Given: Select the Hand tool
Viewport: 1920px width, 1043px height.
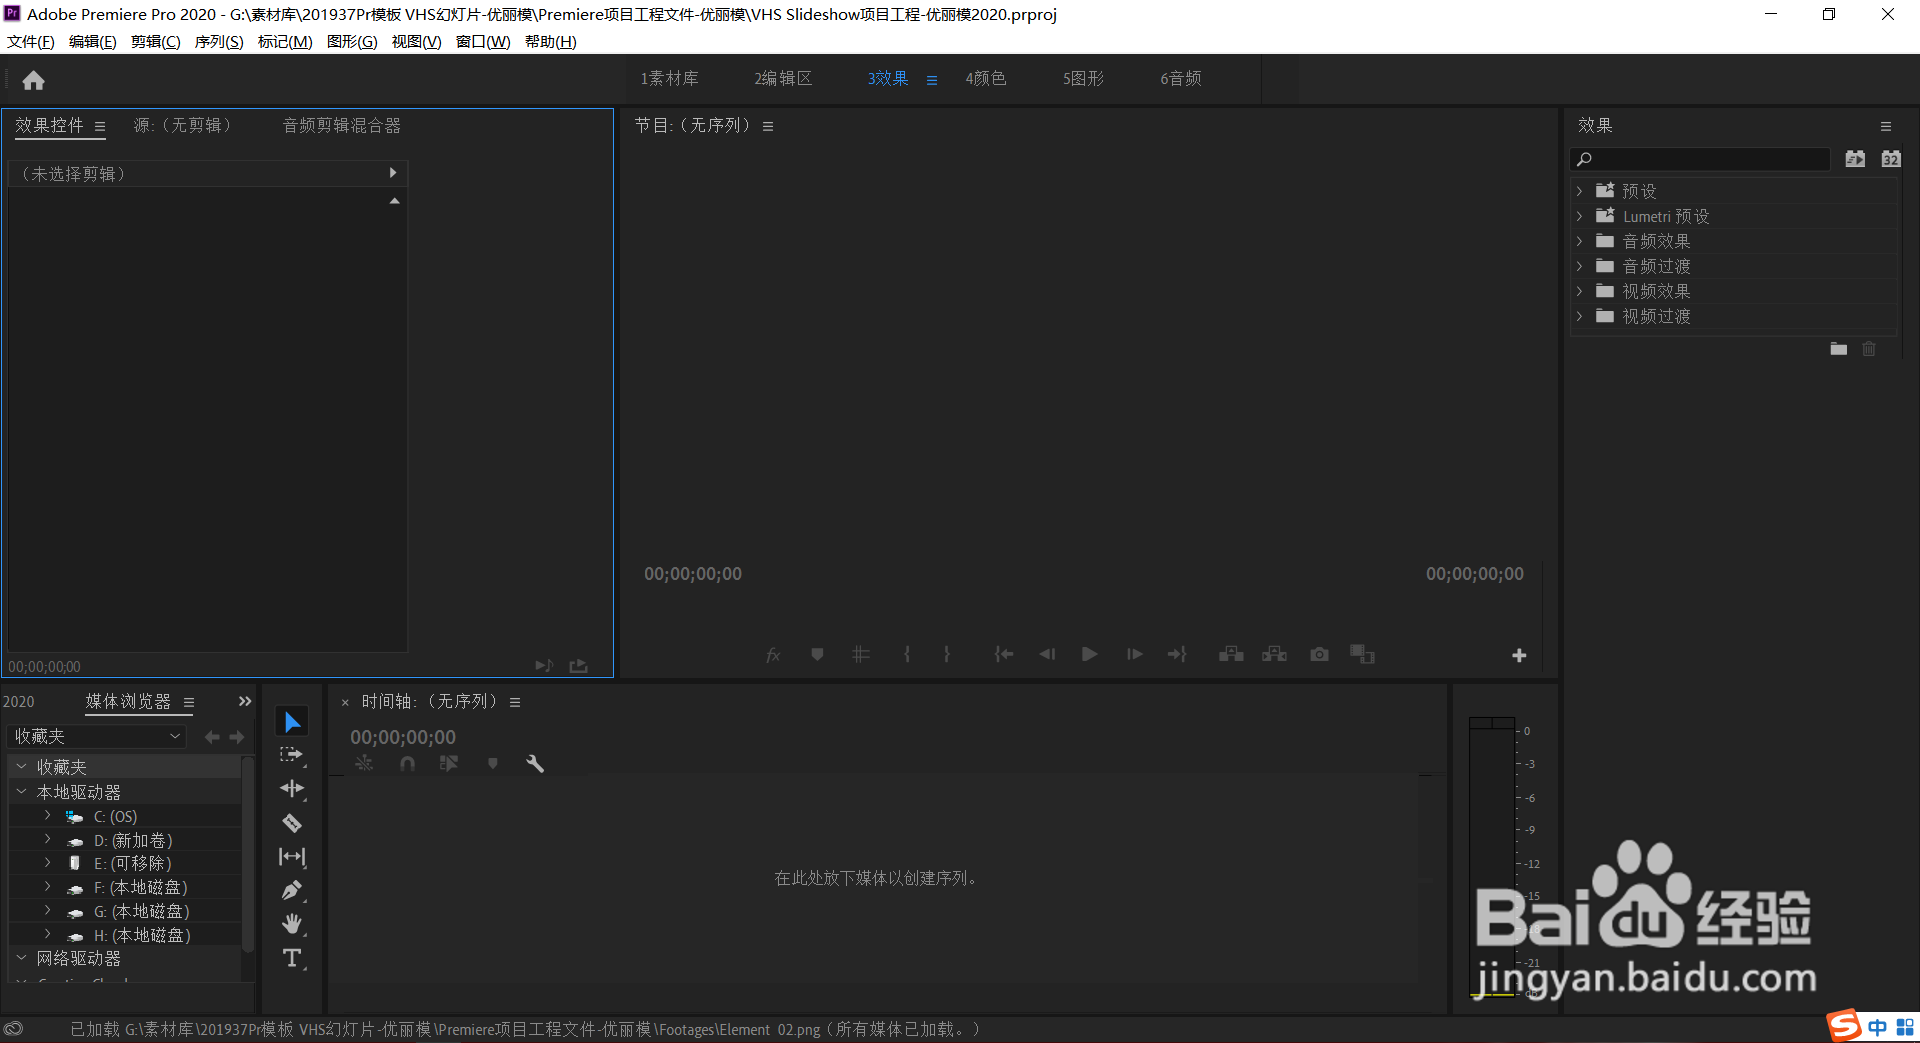Looking at the screenshot, I should click(292, 923).
